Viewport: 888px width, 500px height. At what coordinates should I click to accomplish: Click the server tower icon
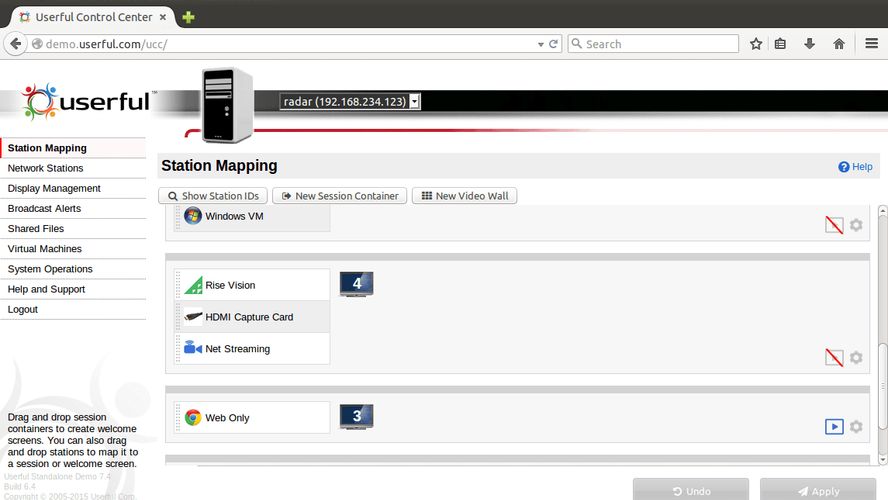coord(227,105)
